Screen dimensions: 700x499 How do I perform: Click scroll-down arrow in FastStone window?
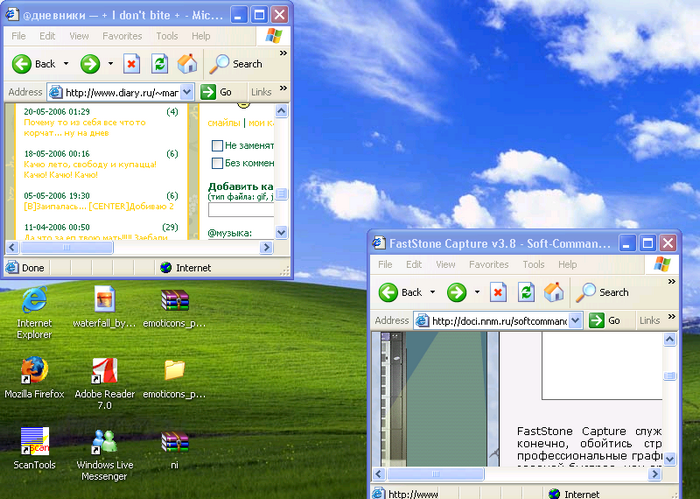pos(670,458)
